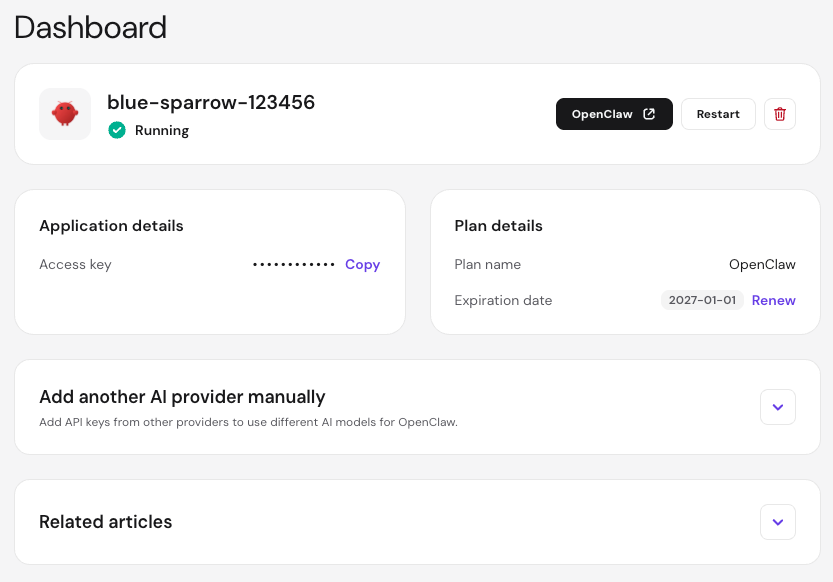
Task: Click the Add another AI provider manually heading
Action: [x=182, y=397]
